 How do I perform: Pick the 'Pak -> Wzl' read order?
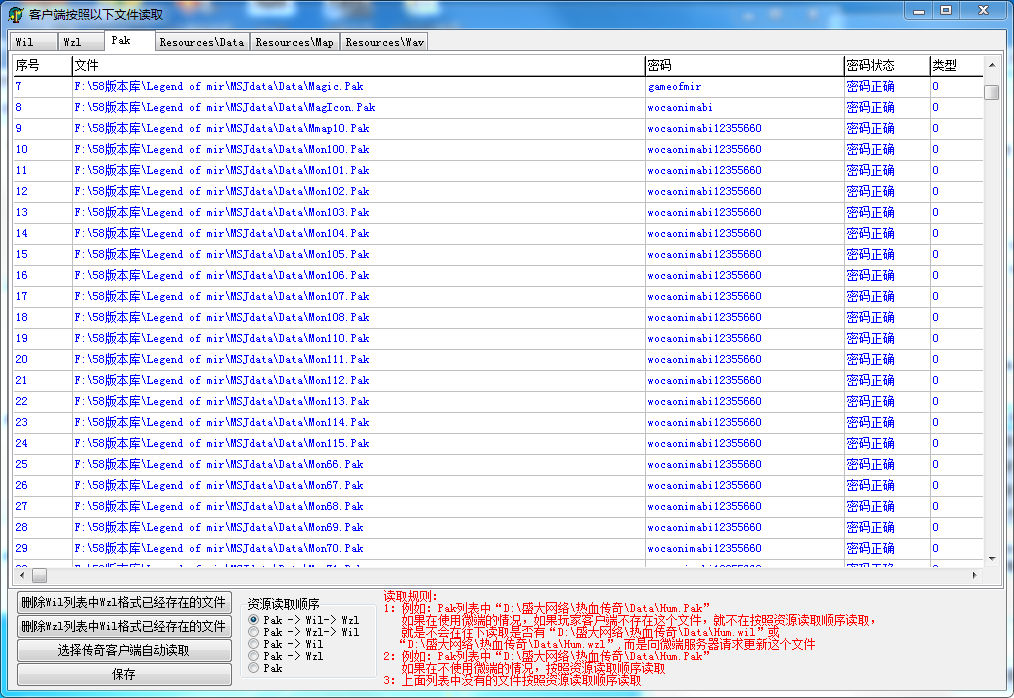[254, 656]
